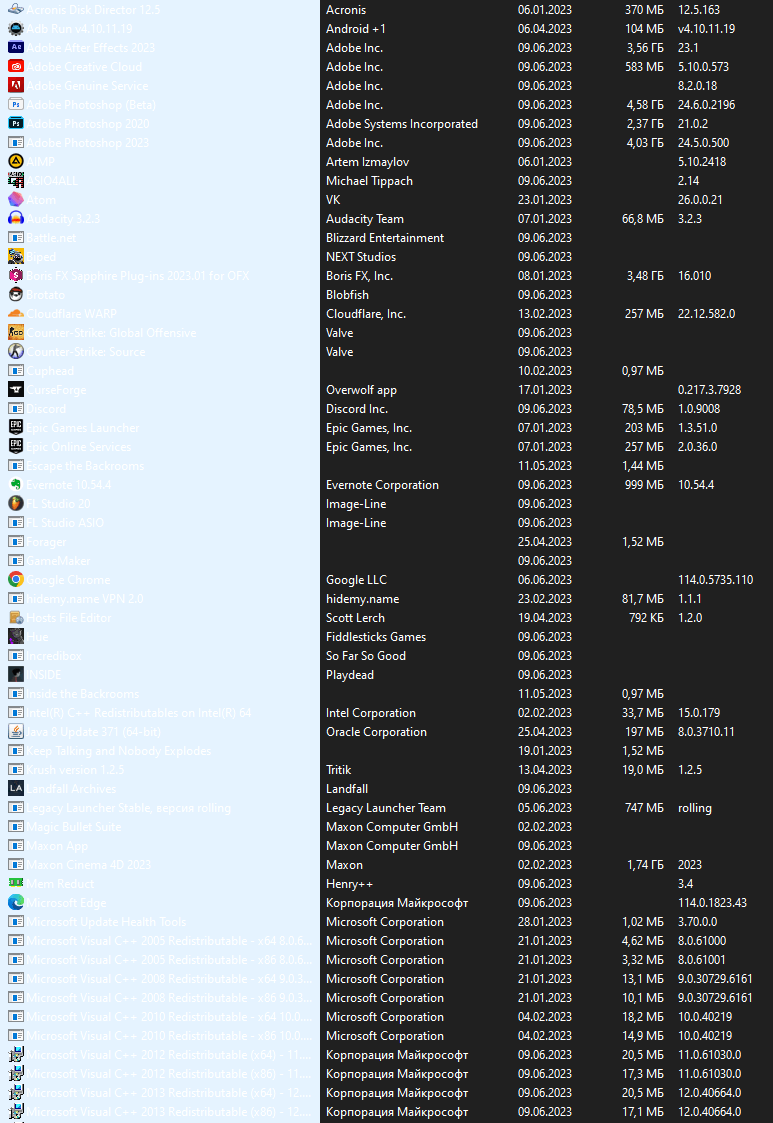
Task: Select the Maxon Cinema 4D 2023 entry
Action: 89,864
